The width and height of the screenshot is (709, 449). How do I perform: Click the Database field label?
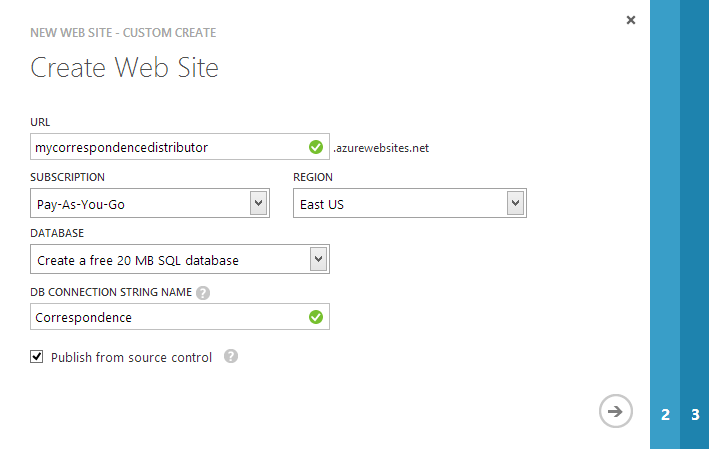[x=59, y=232]
